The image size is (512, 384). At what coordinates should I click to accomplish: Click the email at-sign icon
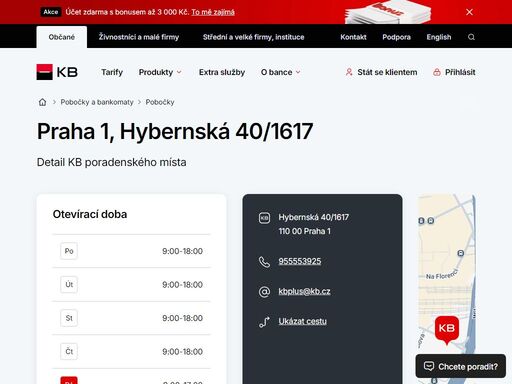264,292
